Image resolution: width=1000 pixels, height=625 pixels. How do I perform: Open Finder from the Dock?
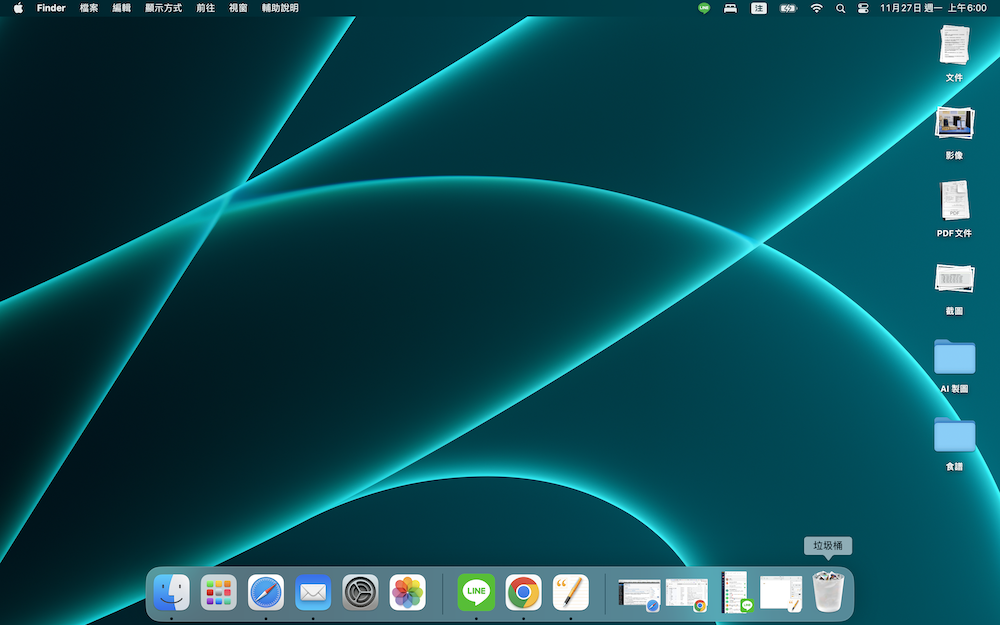pyautogui.click(x=171, y=592)
